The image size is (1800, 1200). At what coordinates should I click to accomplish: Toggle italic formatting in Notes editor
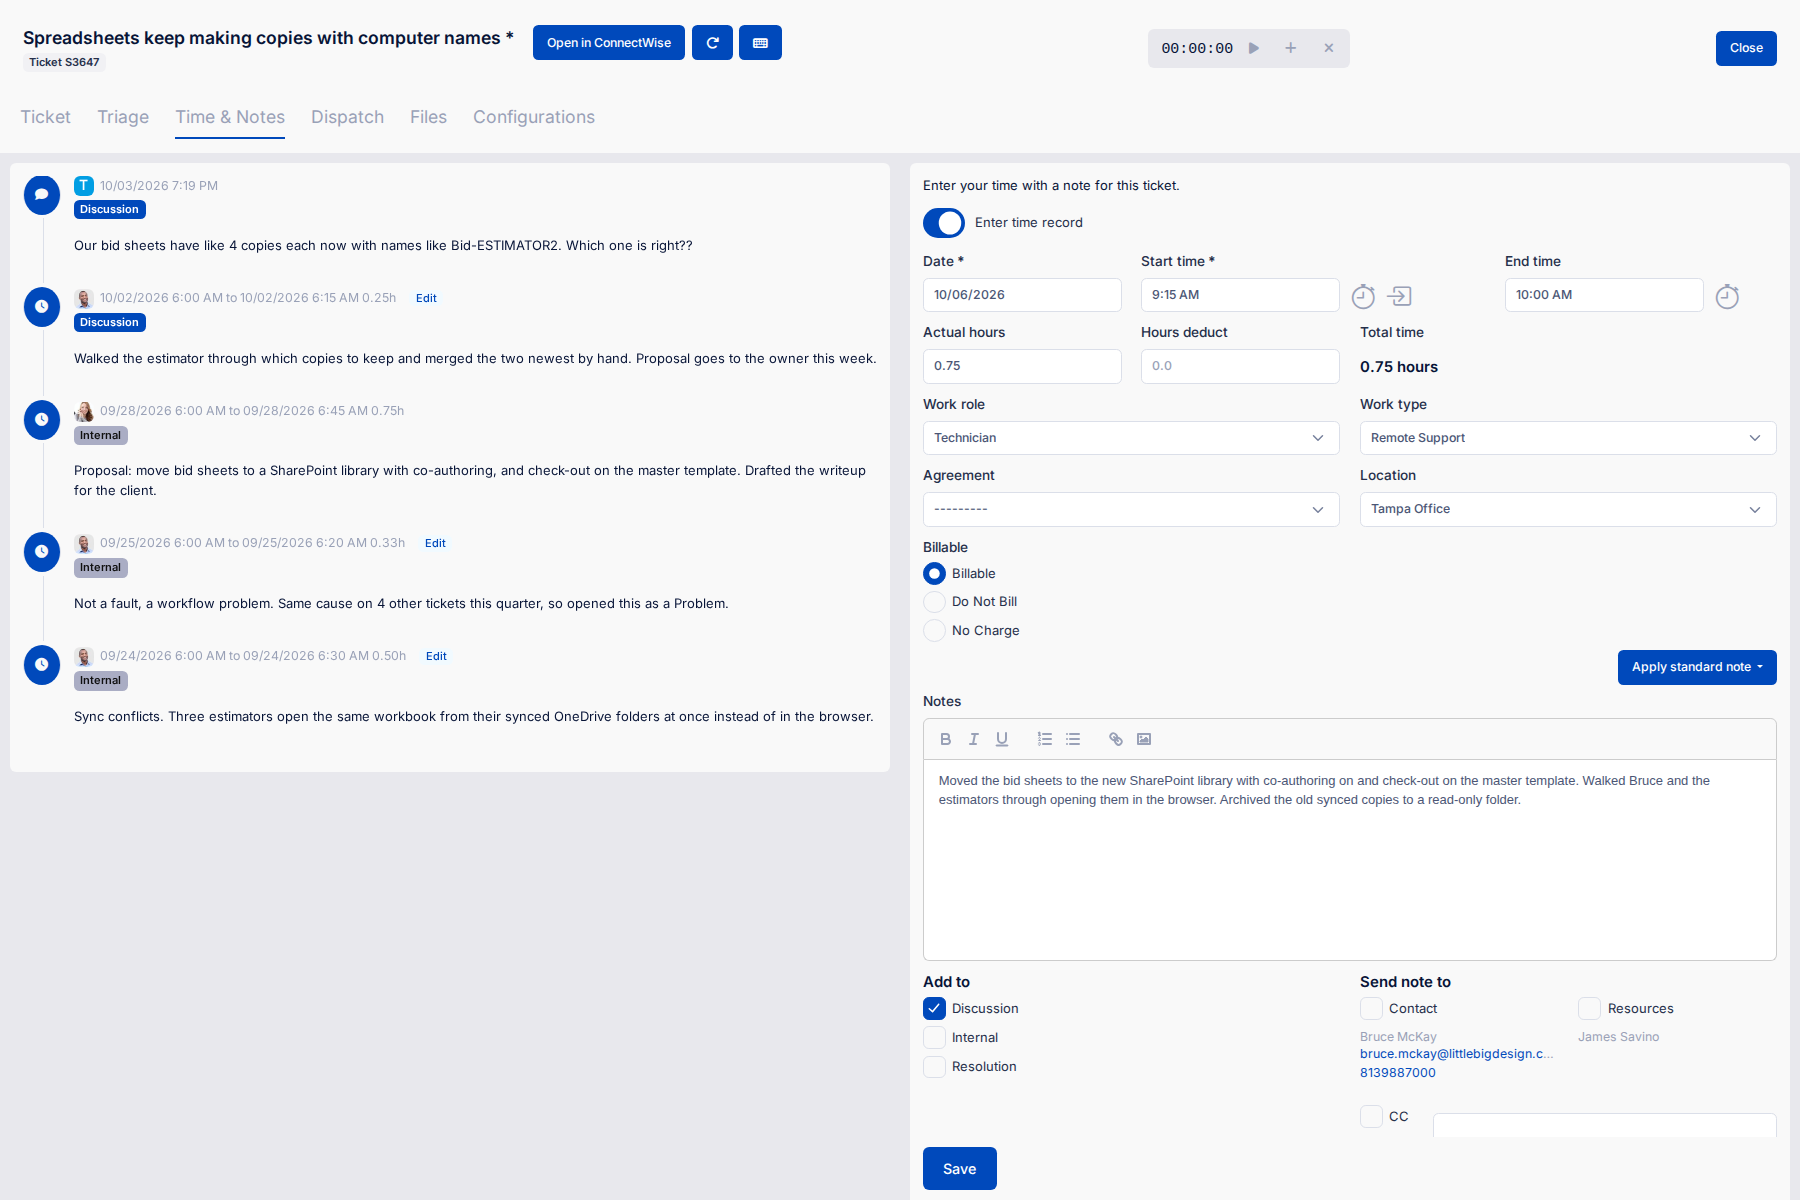(974, 739)
